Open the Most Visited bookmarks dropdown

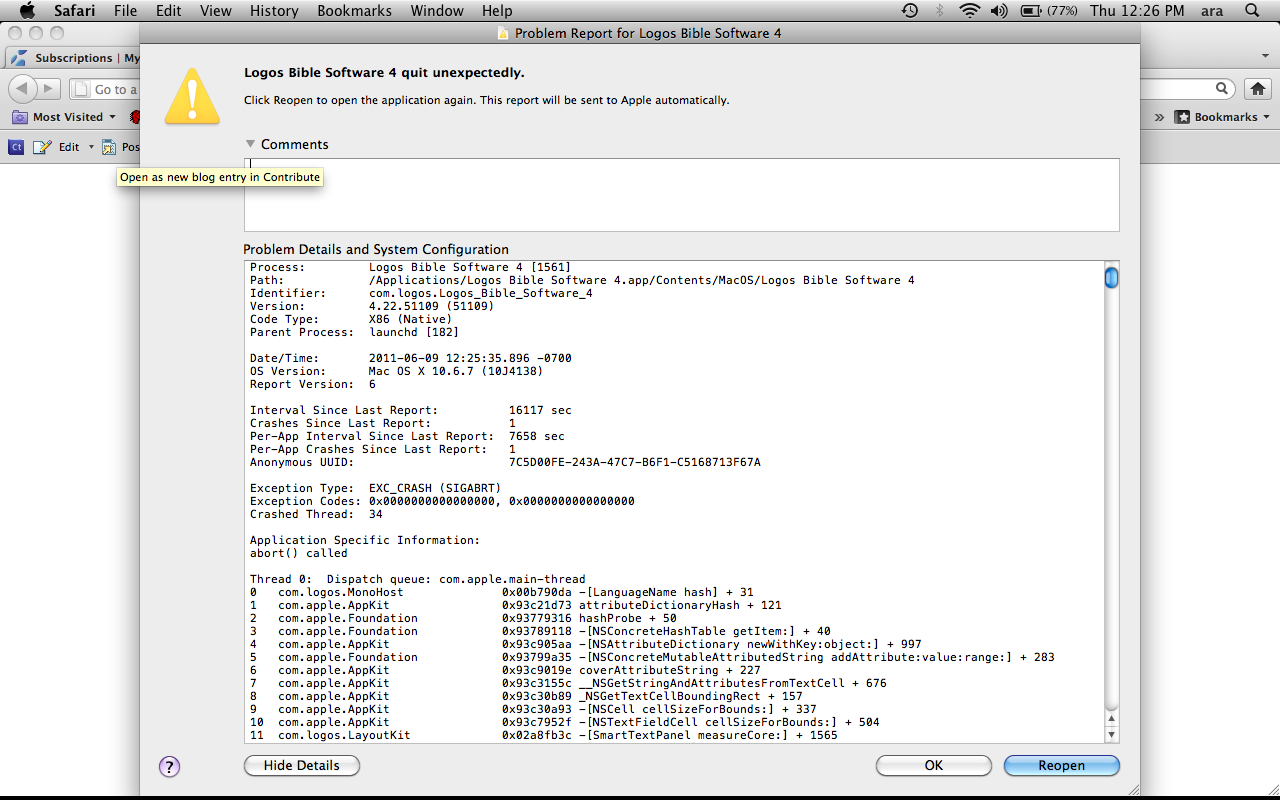pos(64,117)
